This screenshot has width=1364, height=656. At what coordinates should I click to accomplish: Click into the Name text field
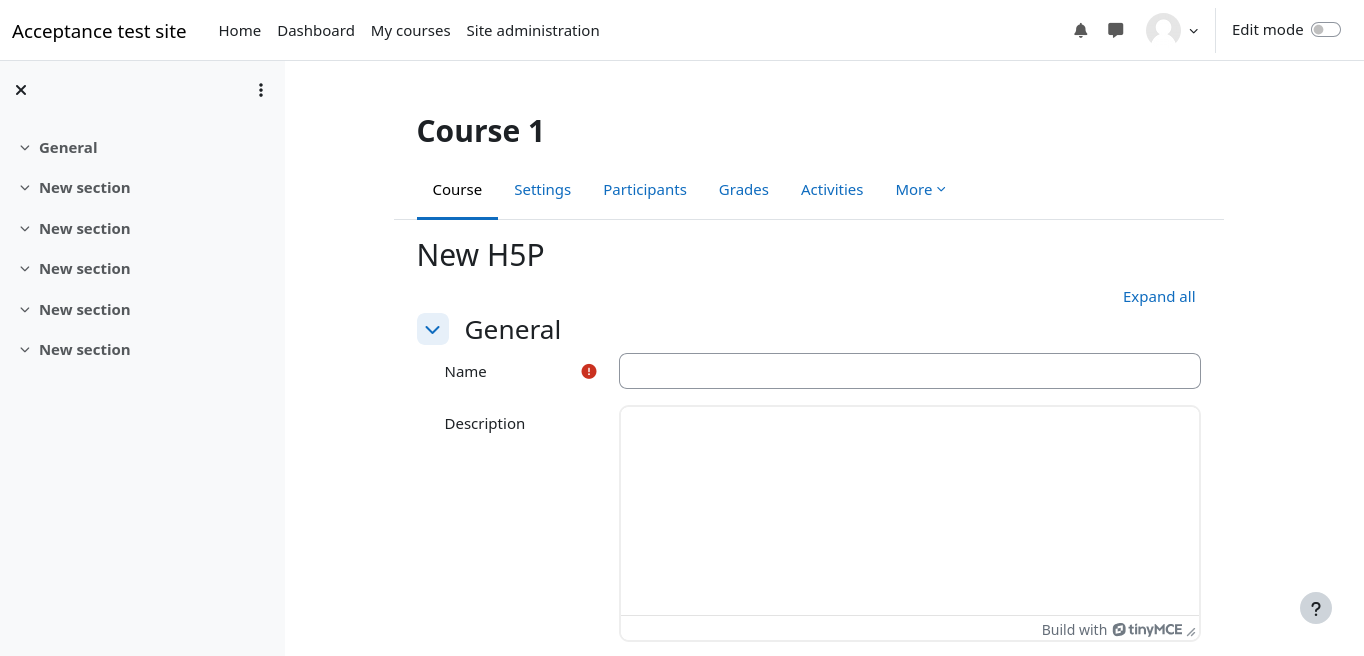coord(909,371)
